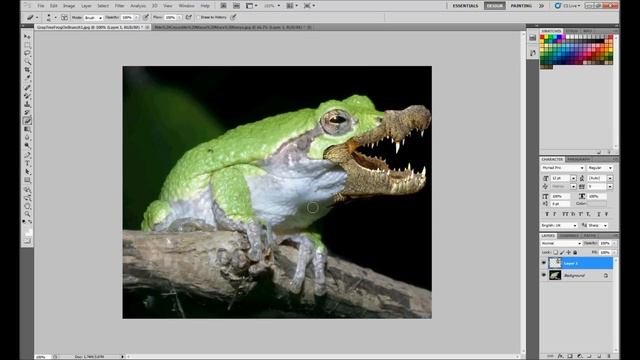Switch to the Paragraph tab
The image size is (640, 360).
[x=578, y=159]
